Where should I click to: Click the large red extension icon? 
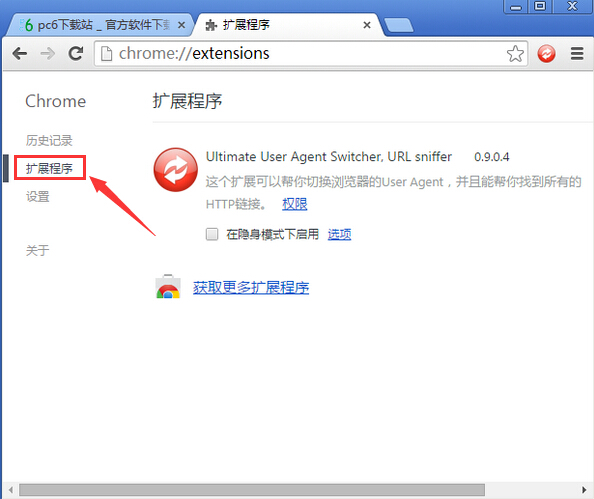pos(175,169)
